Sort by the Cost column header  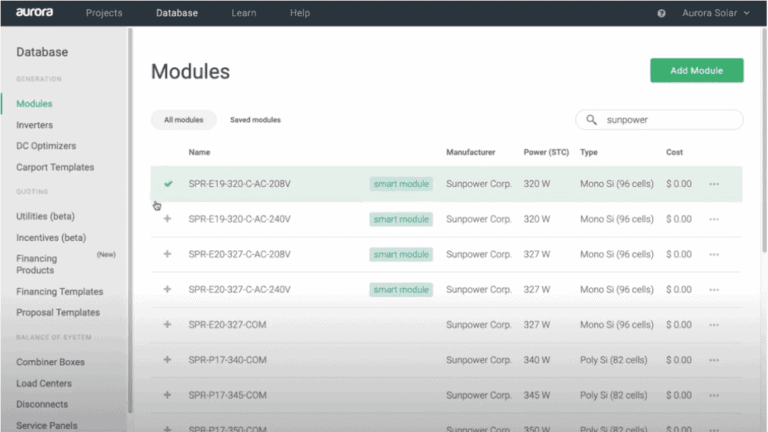pos(674,152)
